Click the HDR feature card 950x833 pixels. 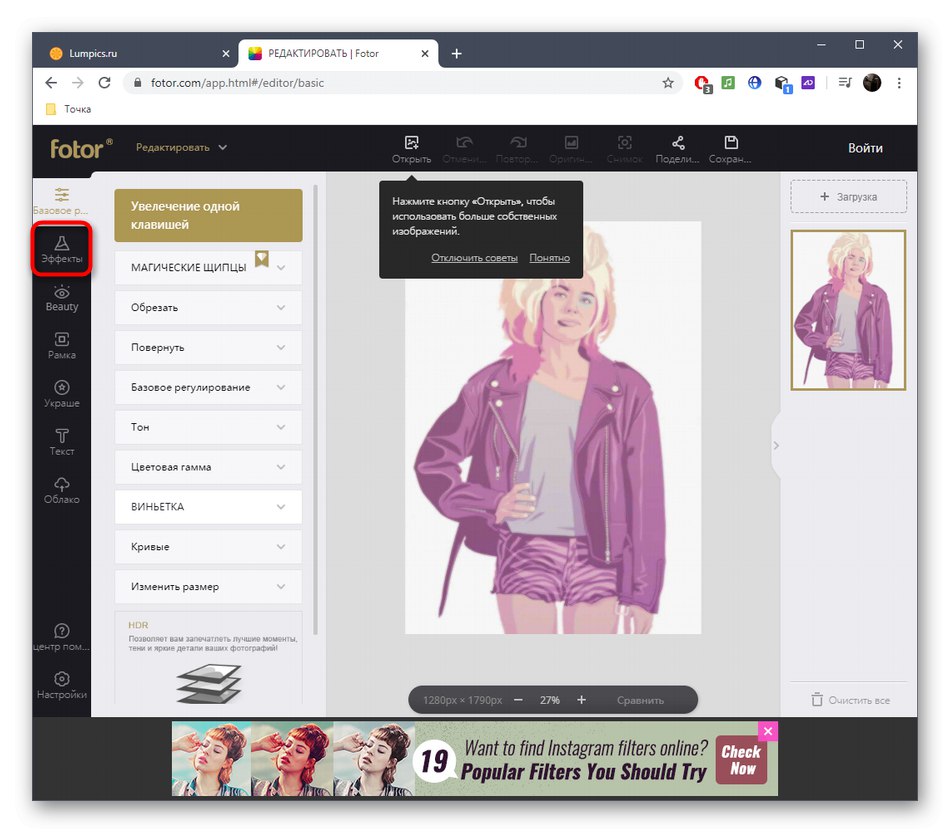tap(208, 657)
